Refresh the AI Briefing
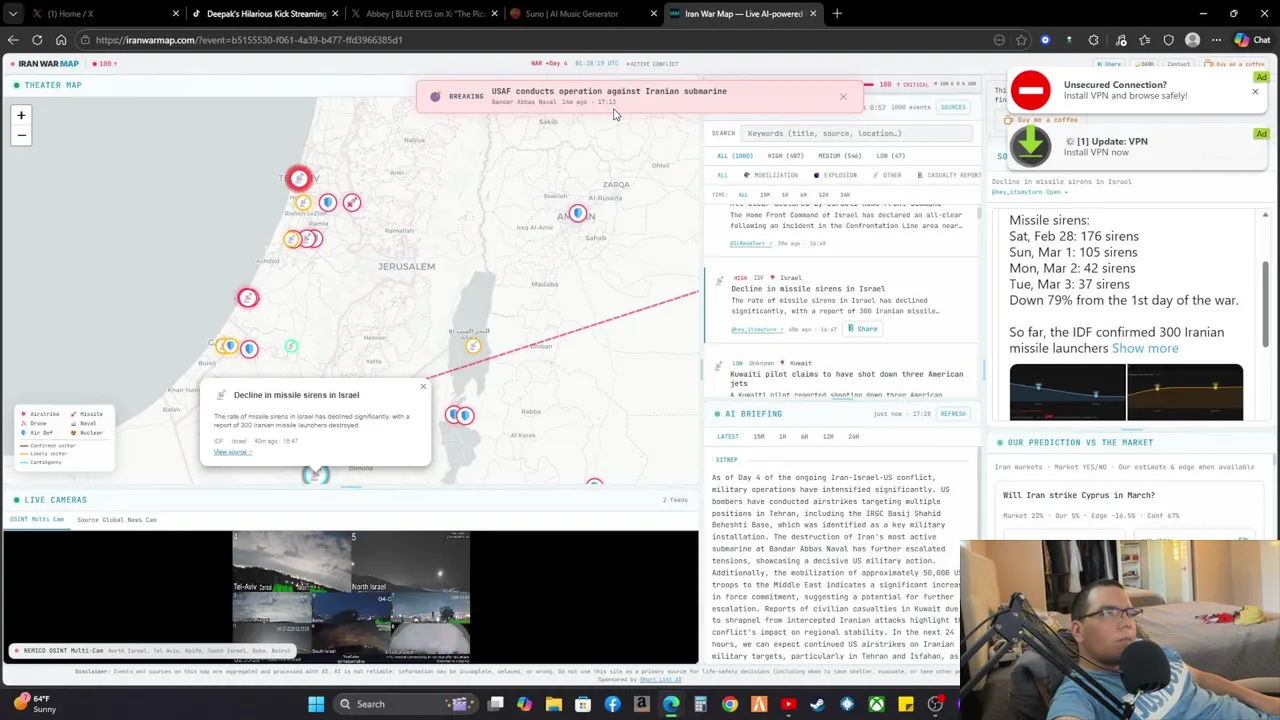The height and width of the screenshot is (720, 1280). click(x=953, y=414)
